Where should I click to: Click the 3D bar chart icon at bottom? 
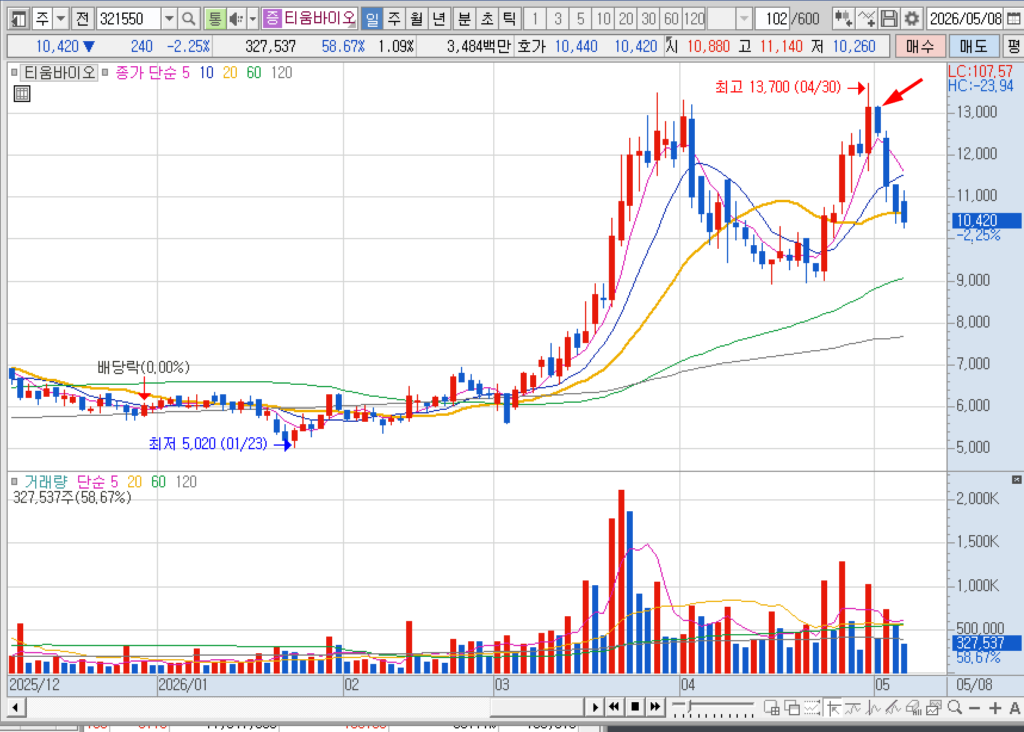tap(914, 708)
